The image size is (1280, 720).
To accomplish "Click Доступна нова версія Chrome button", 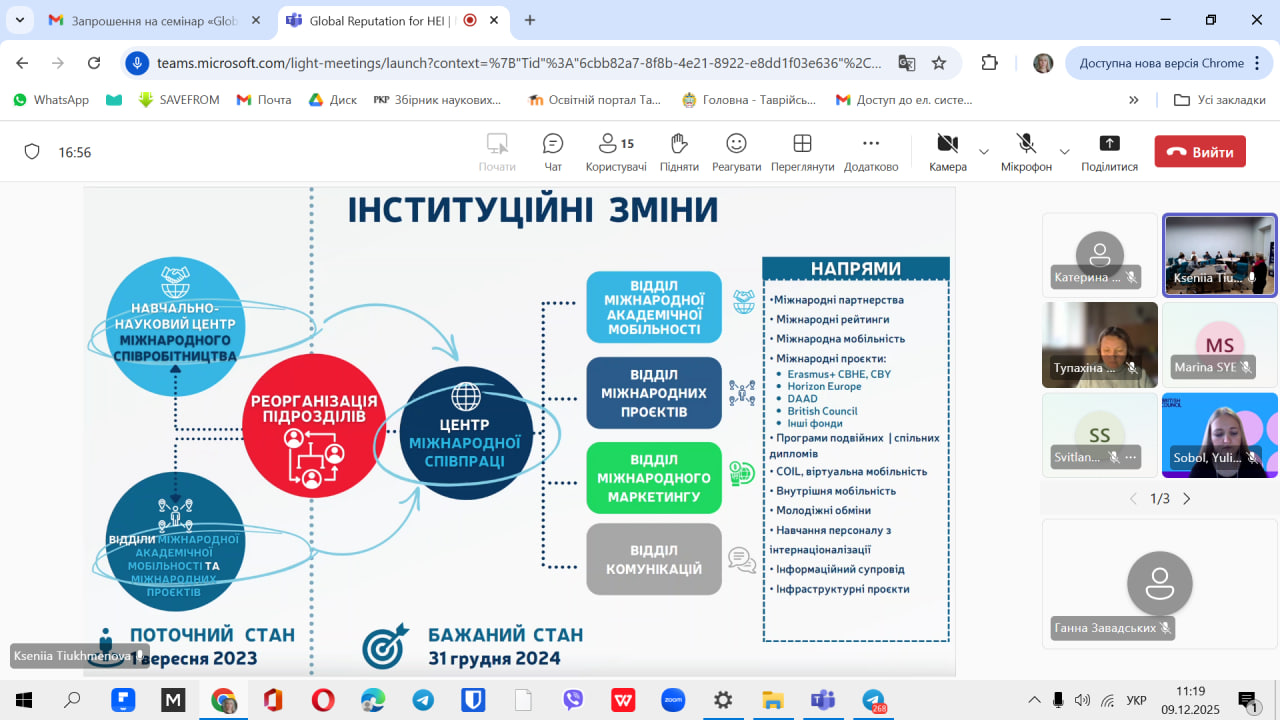I will point(1161,63).
